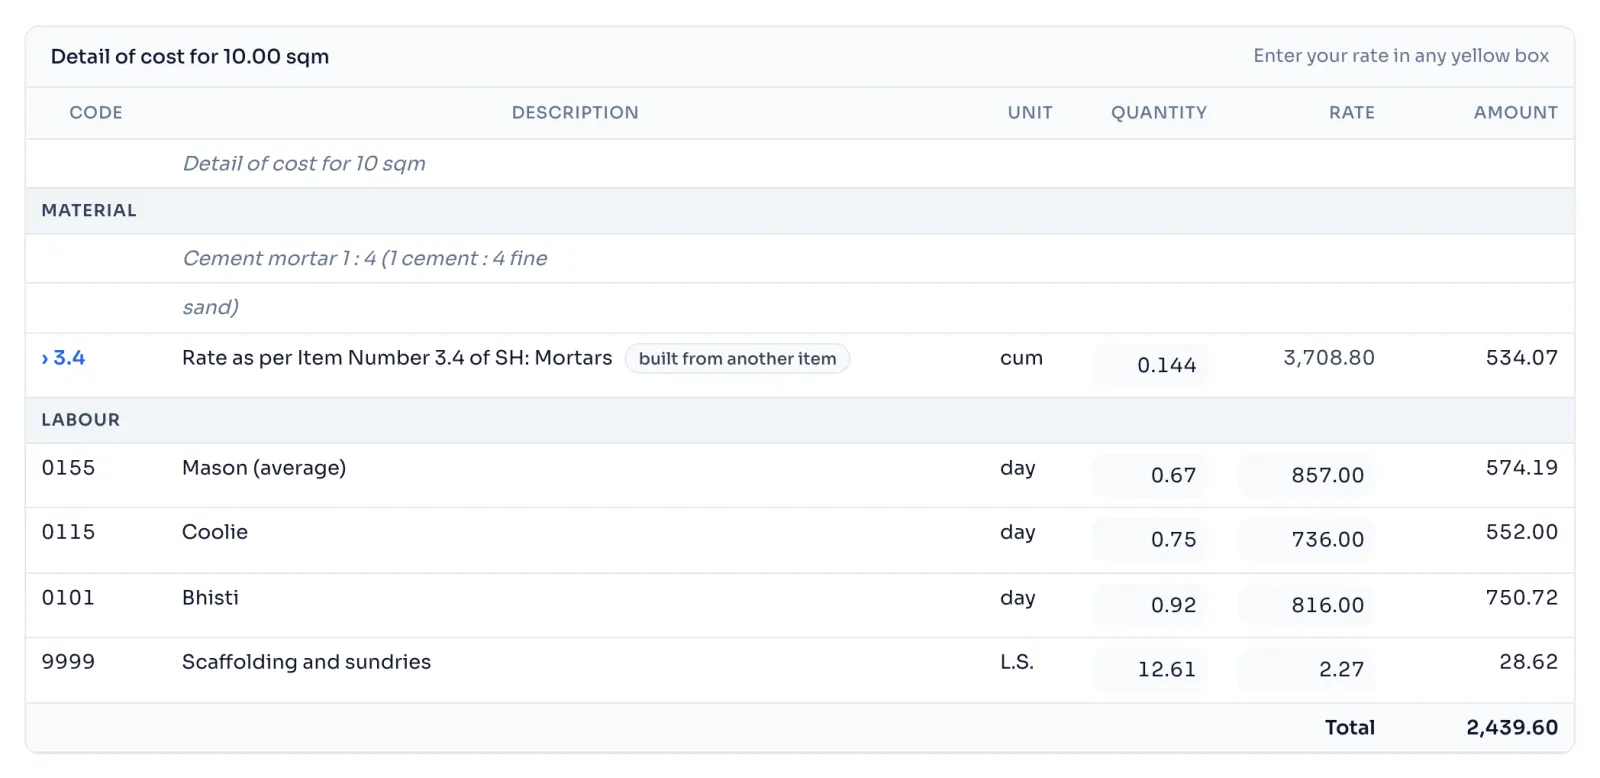This screenshot has width=1600, height=778.
Task: Select the mortar rate value 3,708.80
Action: pyautogui.click(x=1329, y=358)
